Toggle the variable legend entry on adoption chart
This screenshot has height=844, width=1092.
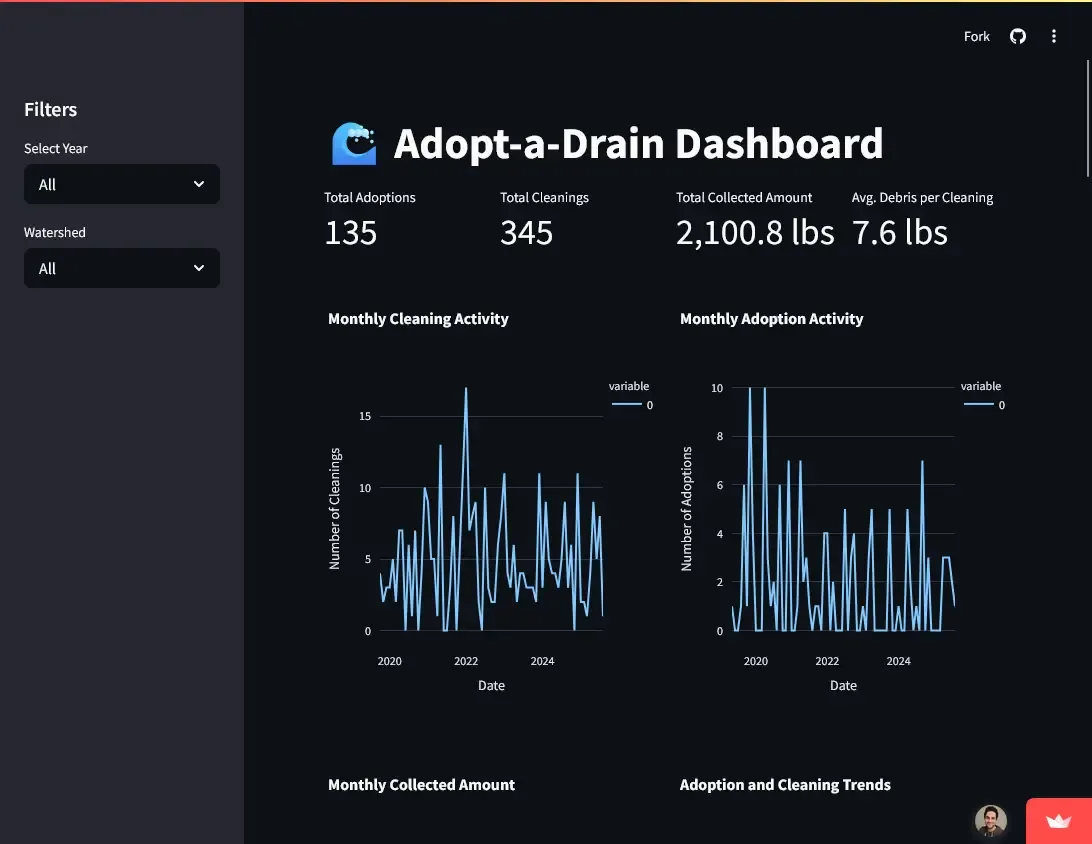point(981,386)
